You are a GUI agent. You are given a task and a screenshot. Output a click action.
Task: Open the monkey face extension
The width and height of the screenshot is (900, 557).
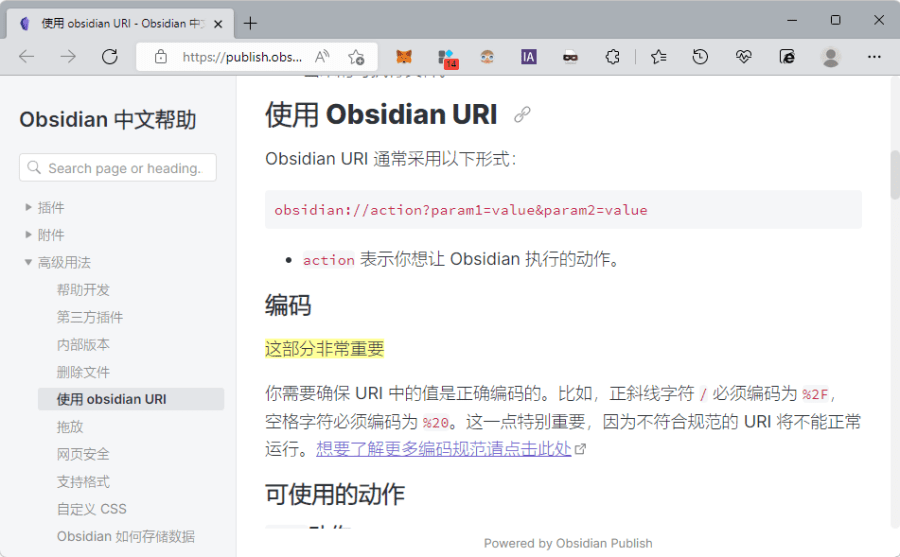(487, 56)
